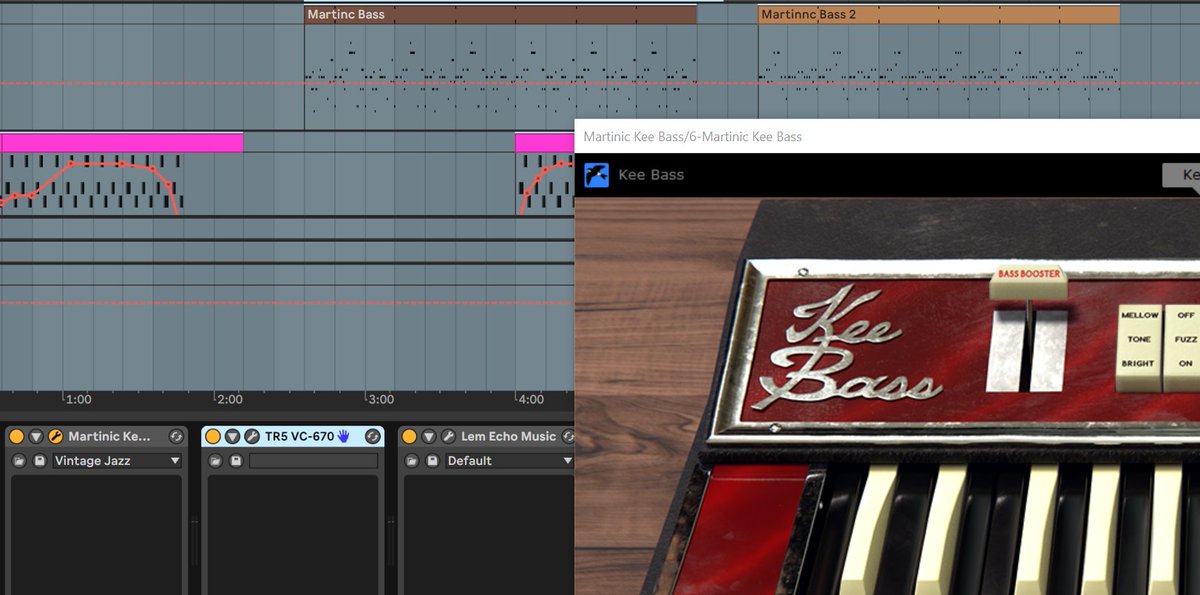
Task: Select the Martinic Ke... device title
Action: (x=110, y=436)
